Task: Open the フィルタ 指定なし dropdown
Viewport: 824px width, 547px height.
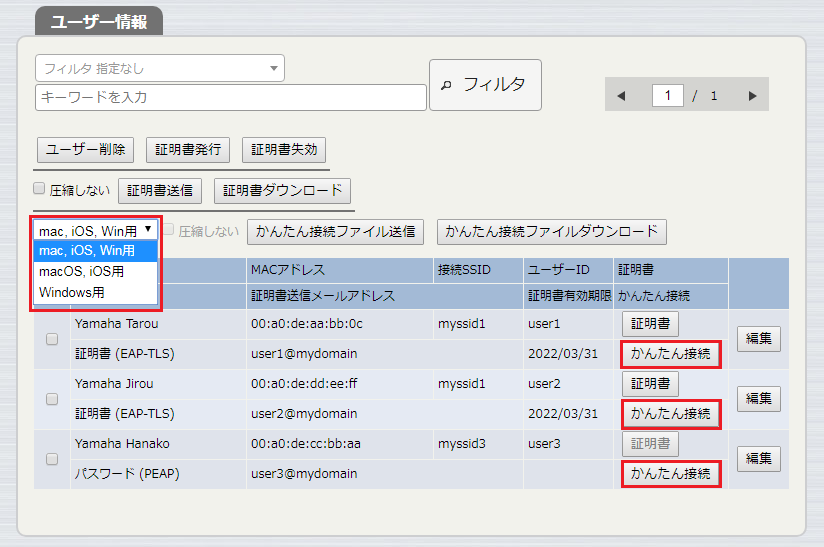Action: [160, 68]
